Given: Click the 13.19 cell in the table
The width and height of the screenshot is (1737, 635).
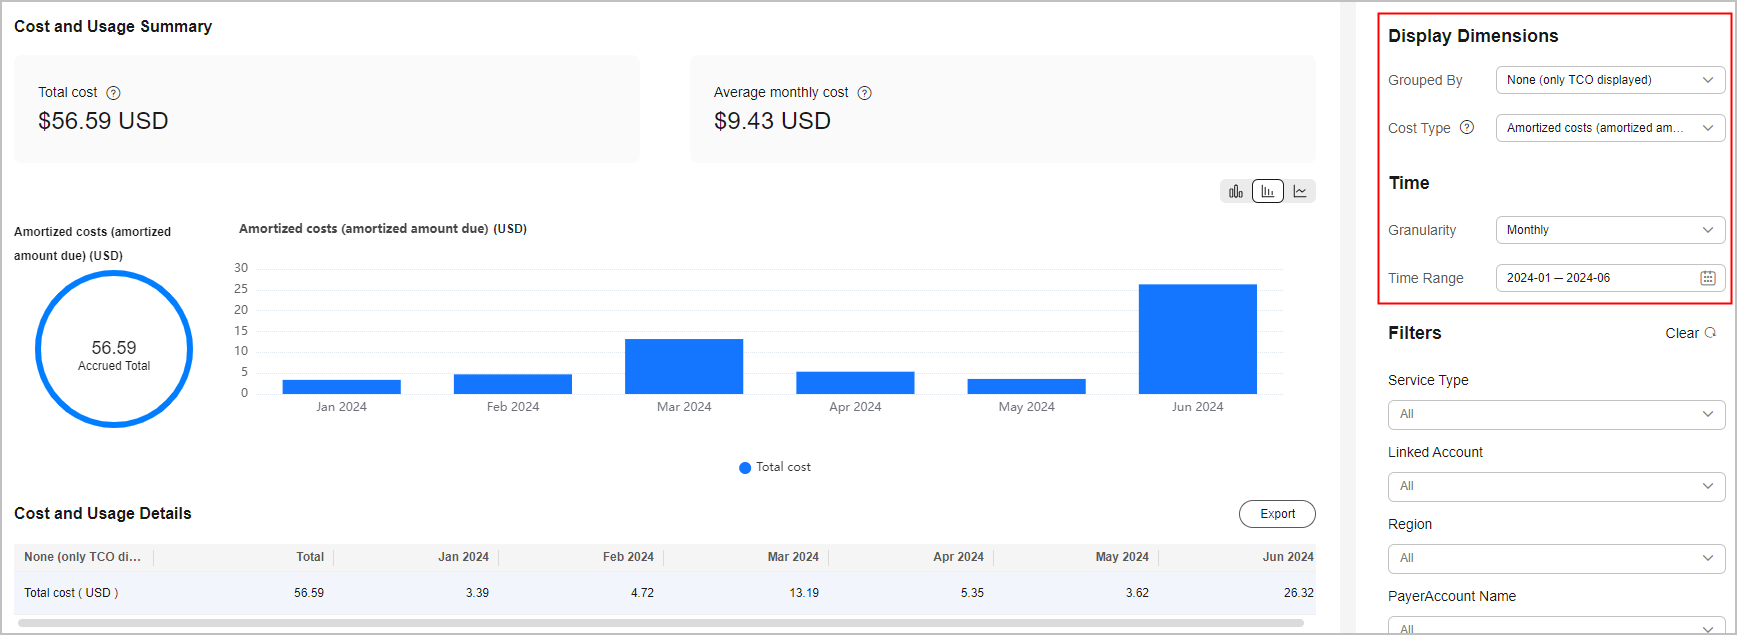Looking at the screenshot, I should coord(804,593).
